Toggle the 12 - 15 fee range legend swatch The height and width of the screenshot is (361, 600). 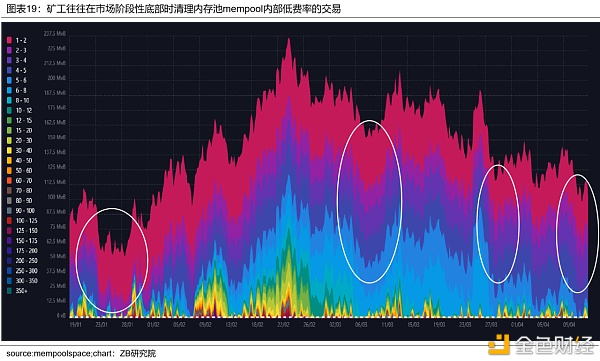click(x=10, y=120)
